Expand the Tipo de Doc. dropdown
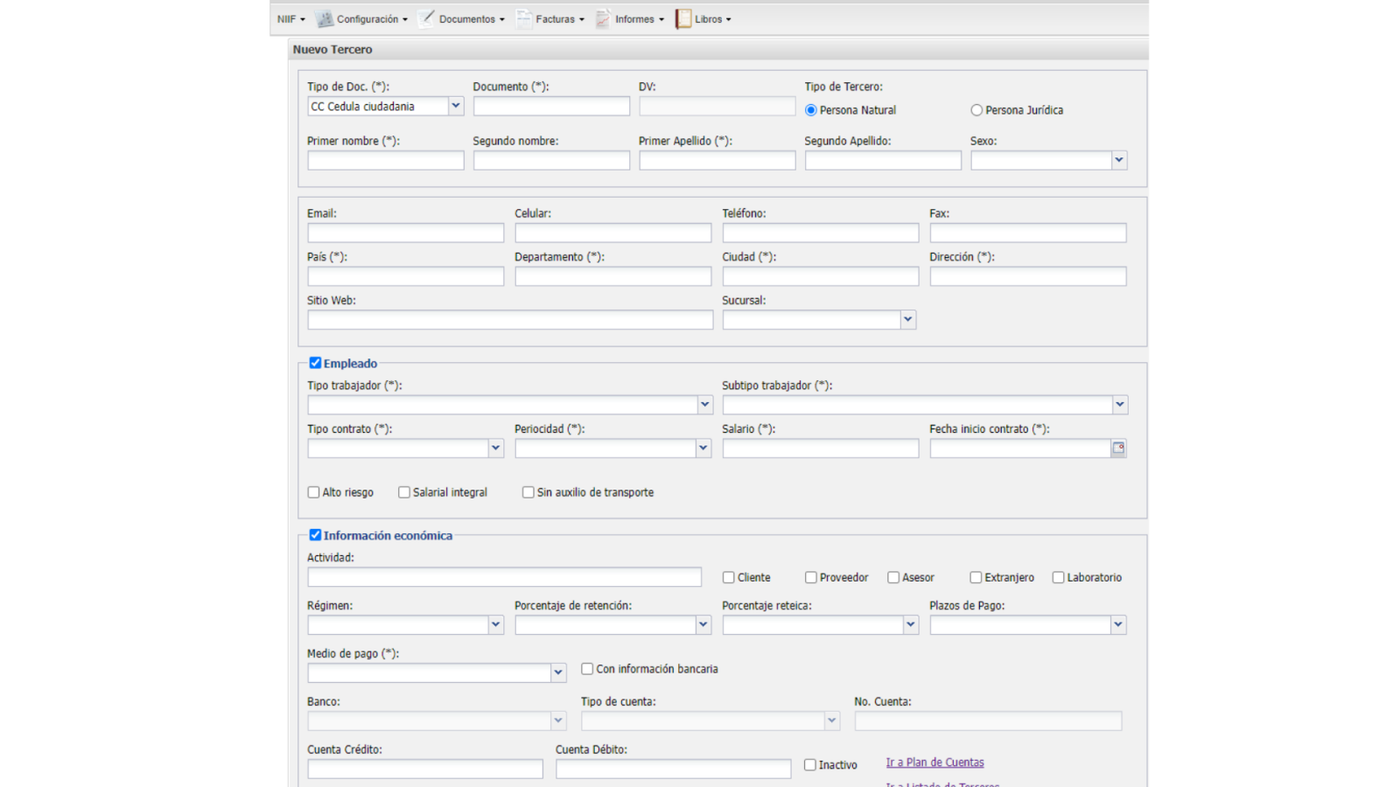Image resolution: width=1400 pixels, height=787 pixels. click(x=455, y=106)
